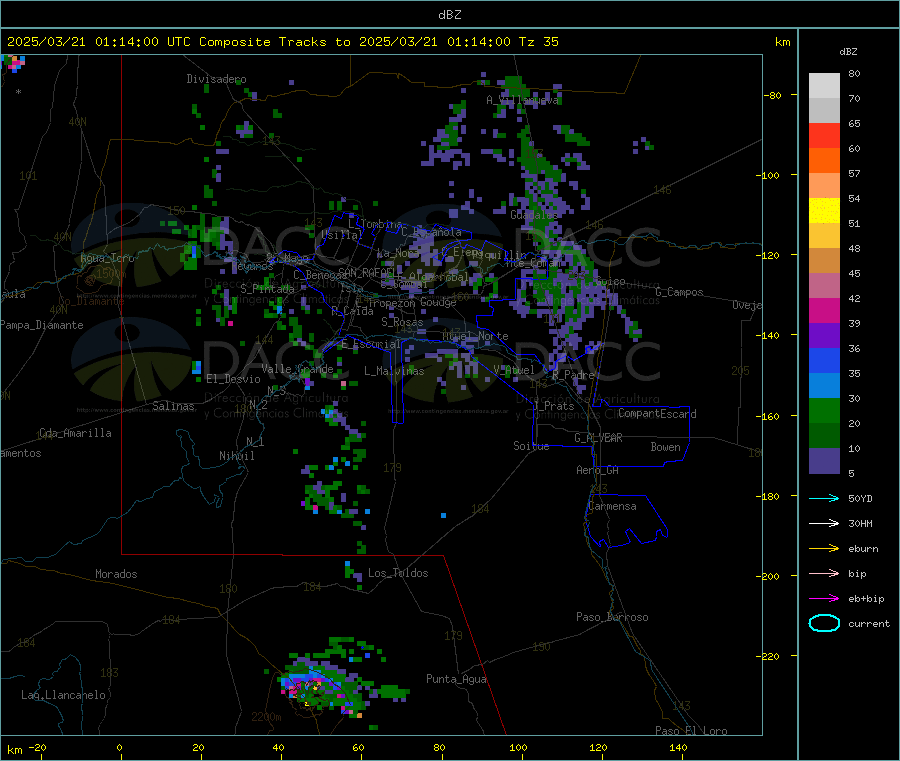
Task: Click the 'G_ALVEAR' map label
Action: pos(598,438)
